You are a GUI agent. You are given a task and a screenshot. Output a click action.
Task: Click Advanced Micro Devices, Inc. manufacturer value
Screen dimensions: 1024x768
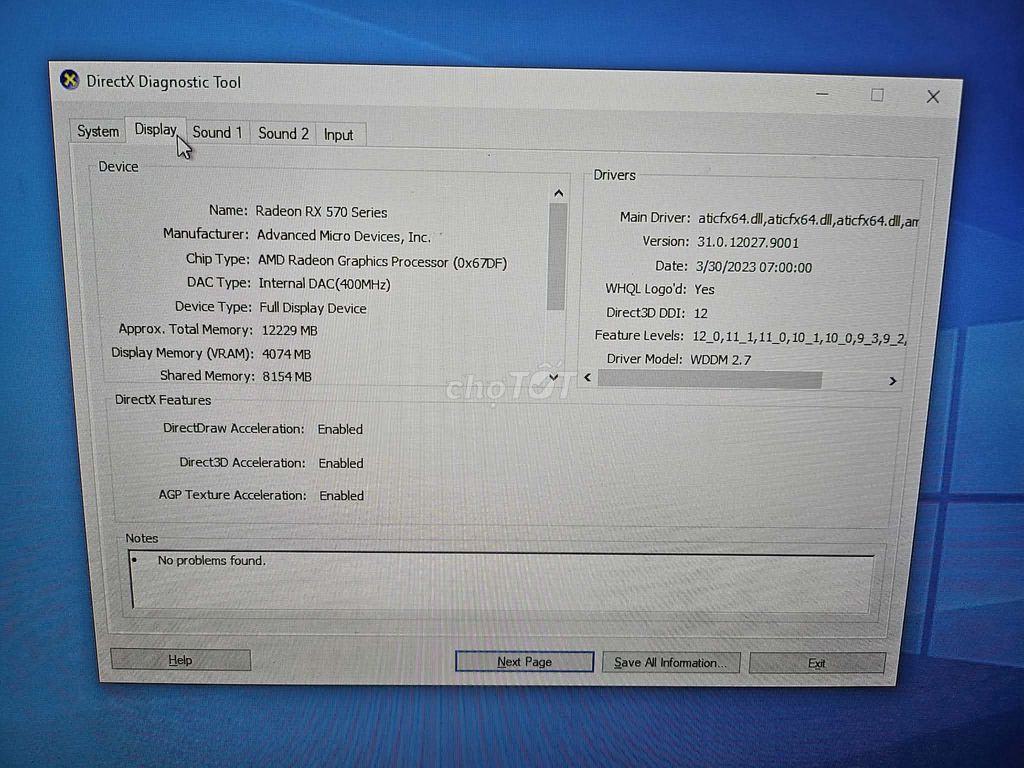point(344,236)
